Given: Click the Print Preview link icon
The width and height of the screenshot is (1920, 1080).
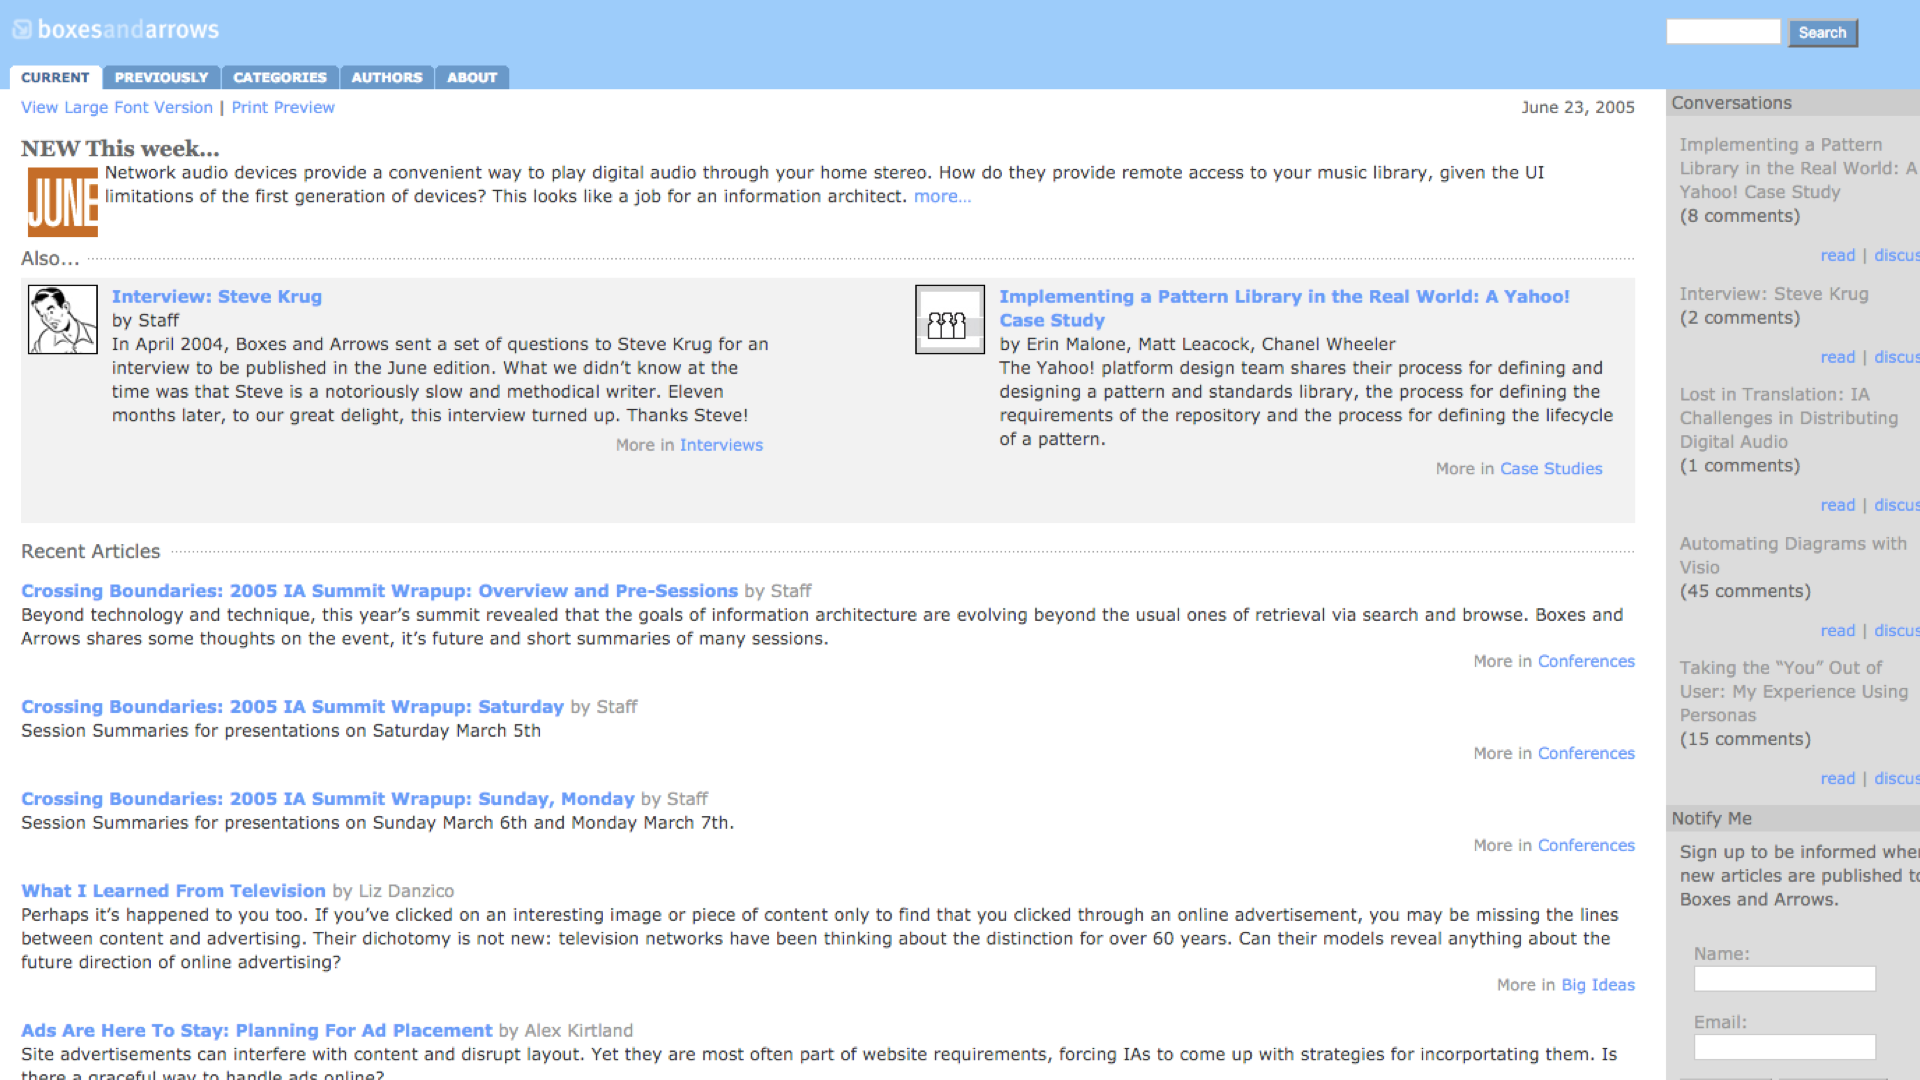Looking at the screenshot, I should pyautogui.click(x=281, y=107).
